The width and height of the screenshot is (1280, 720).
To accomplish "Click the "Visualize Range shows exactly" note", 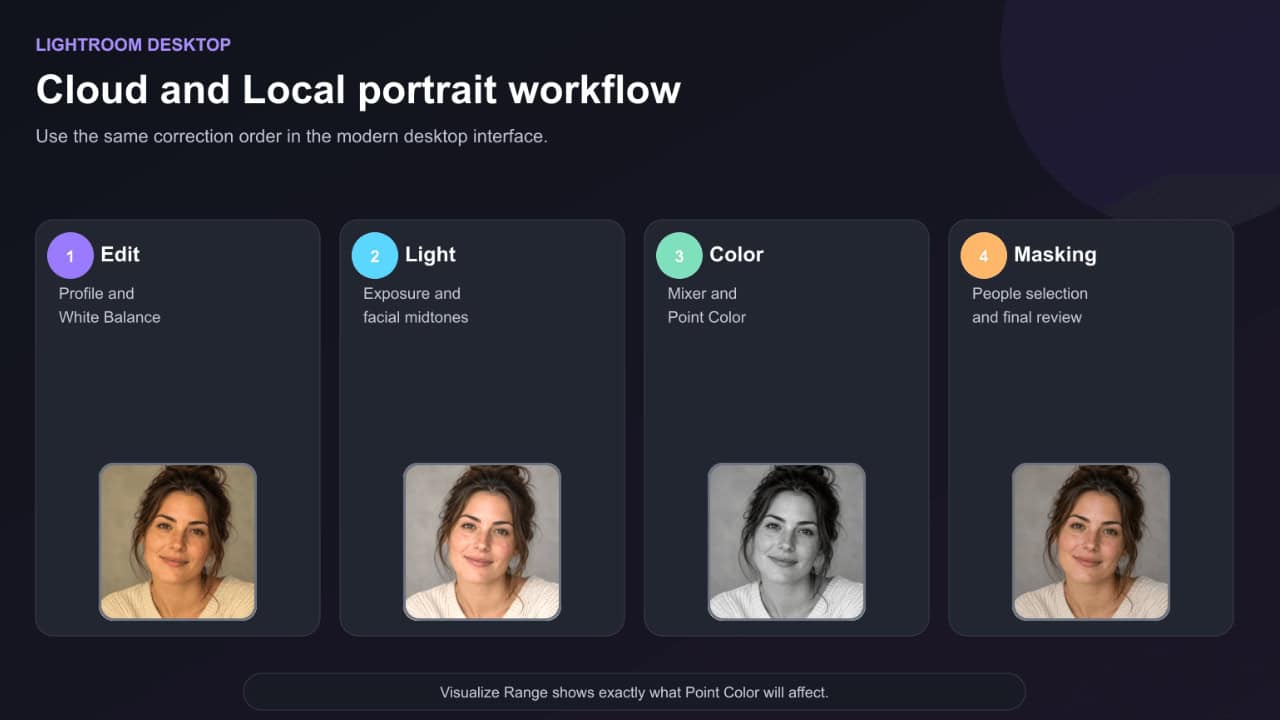I will (634, 692).
